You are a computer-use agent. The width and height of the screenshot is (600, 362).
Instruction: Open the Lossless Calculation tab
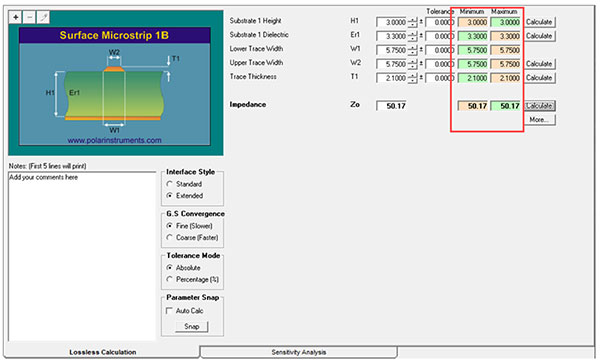[103, 352]
